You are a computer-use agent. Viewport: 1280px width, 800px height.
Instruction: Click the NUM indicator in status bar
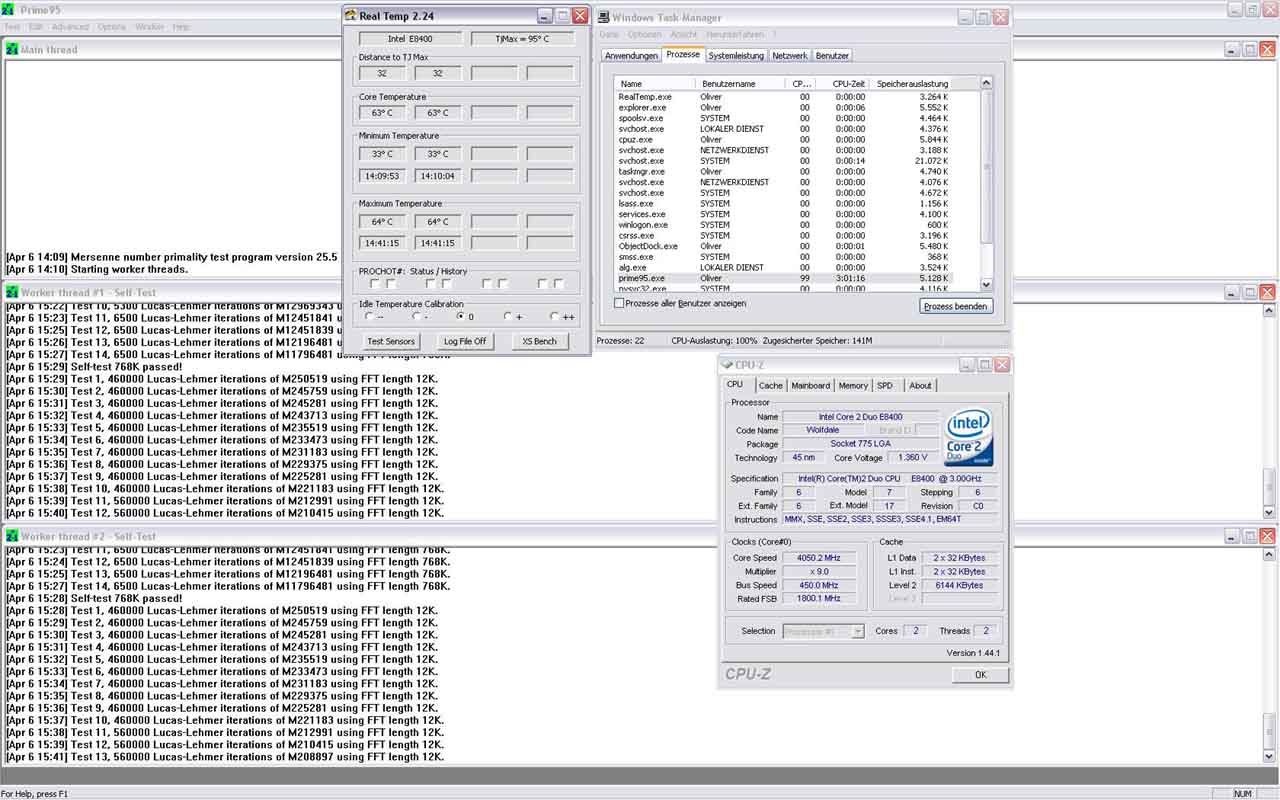click(x=1243, y=793)
